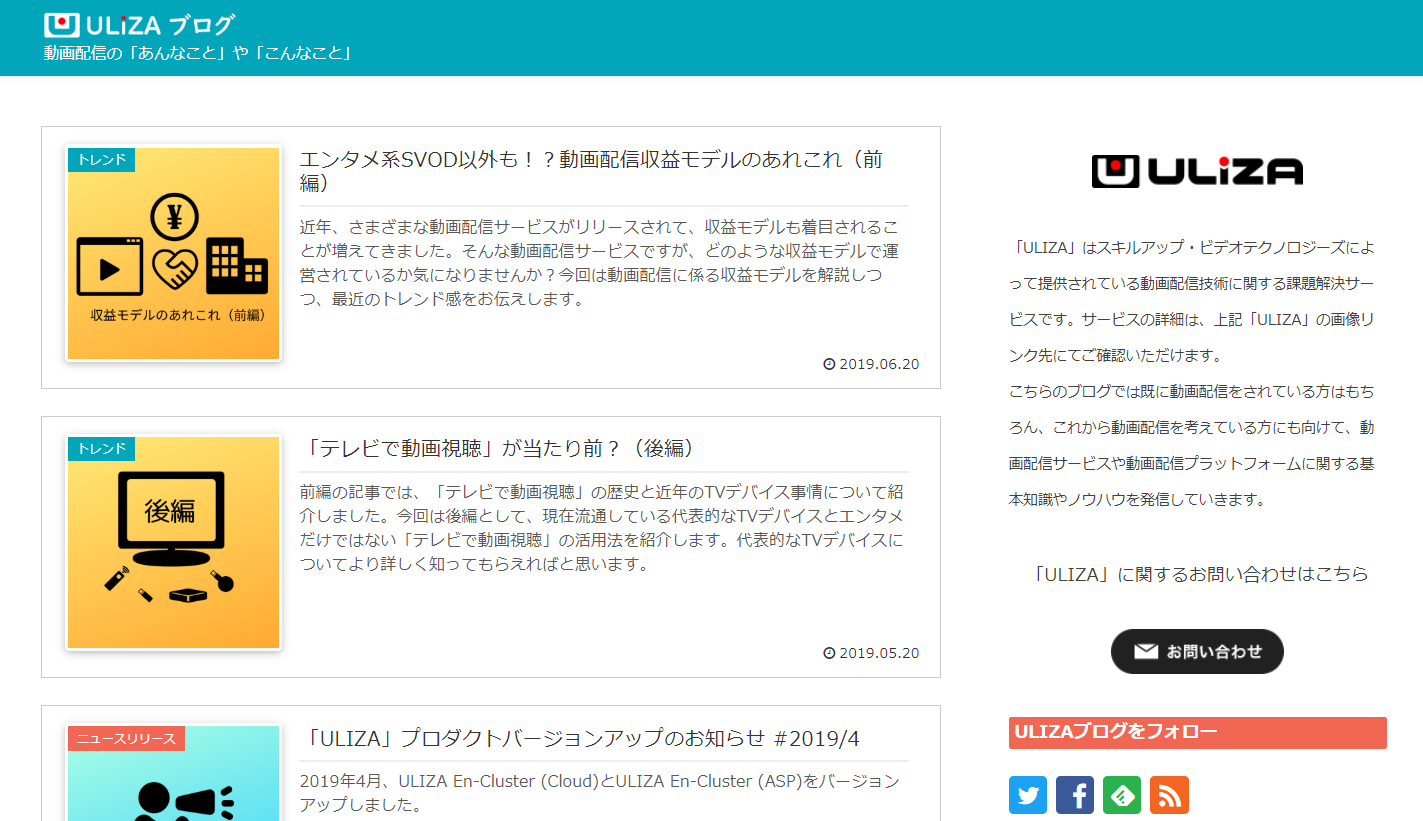Viewport: 1423px width, 821px height.
Task: Open the Twitter follow icon
Action: point(1027,794)
